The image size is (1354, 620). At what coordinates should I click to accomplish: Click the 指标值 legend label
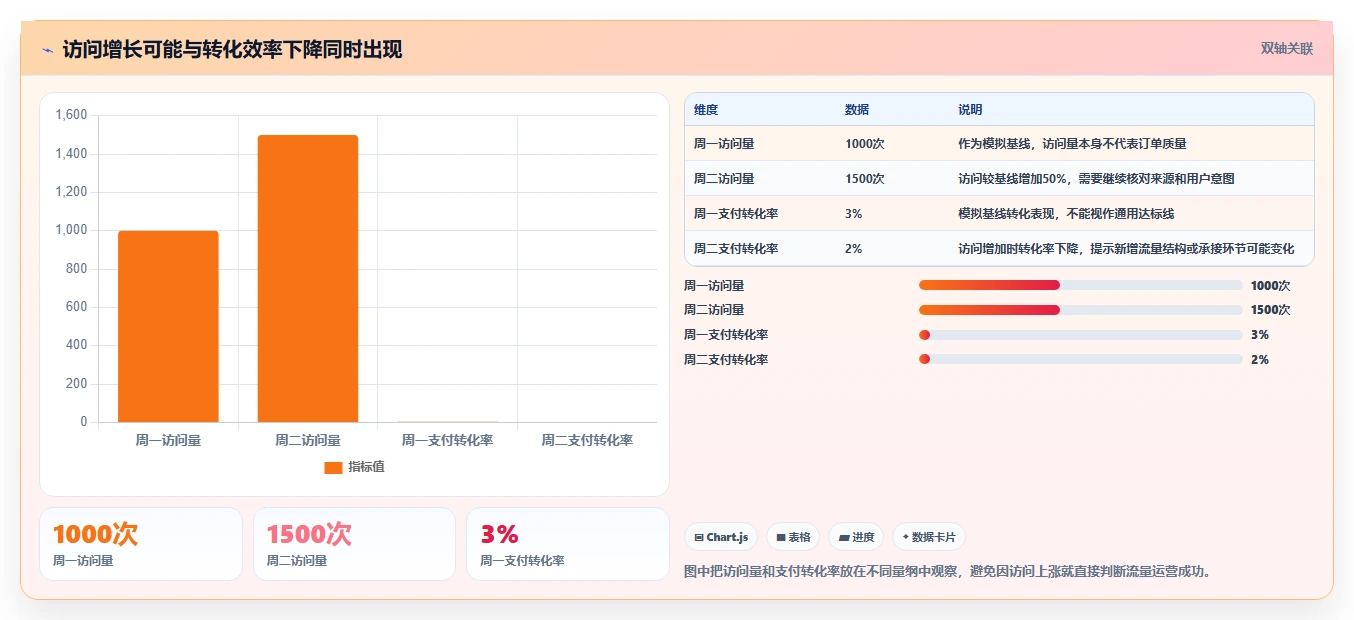pos(366,467)
